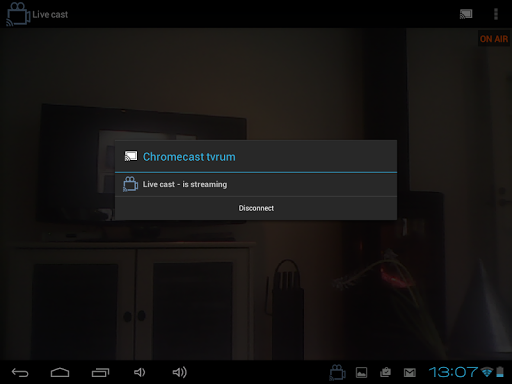The width and height of the screenshot is (512, 384).
Task: Tap the Live cast app logo icon
Action: [18, 14]
